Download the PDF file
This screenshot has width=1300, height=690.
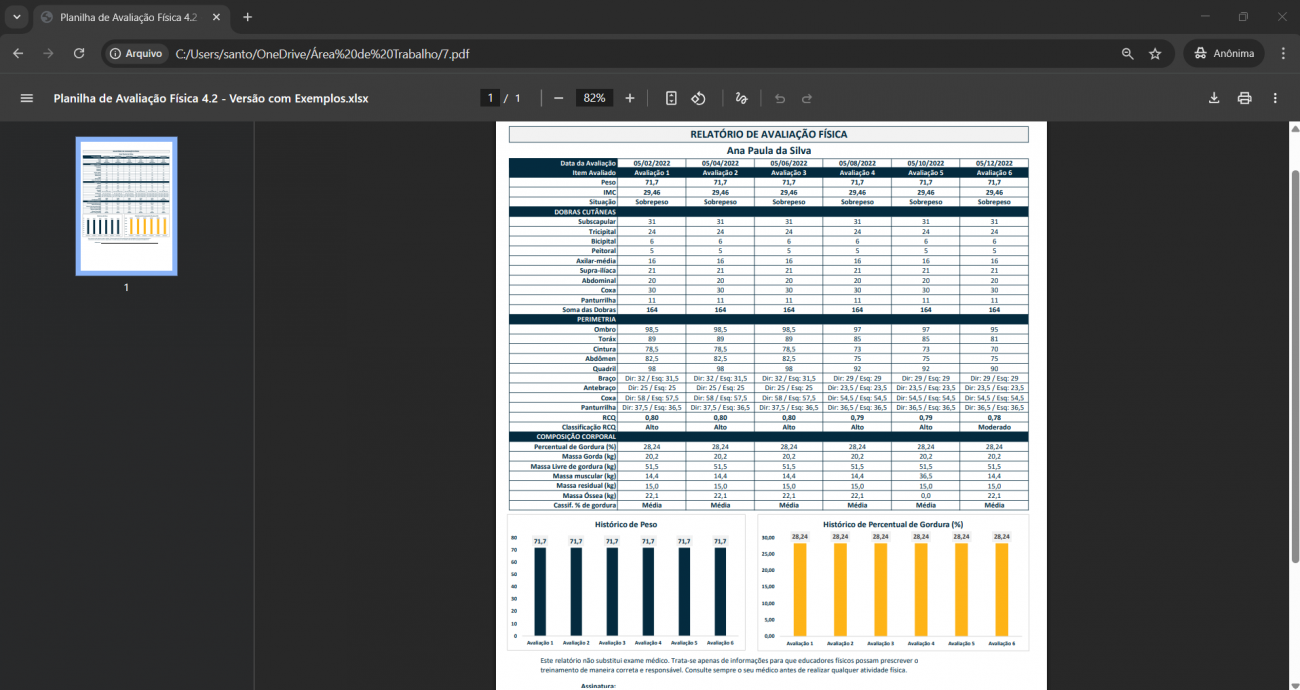(x=1214, y=98)
